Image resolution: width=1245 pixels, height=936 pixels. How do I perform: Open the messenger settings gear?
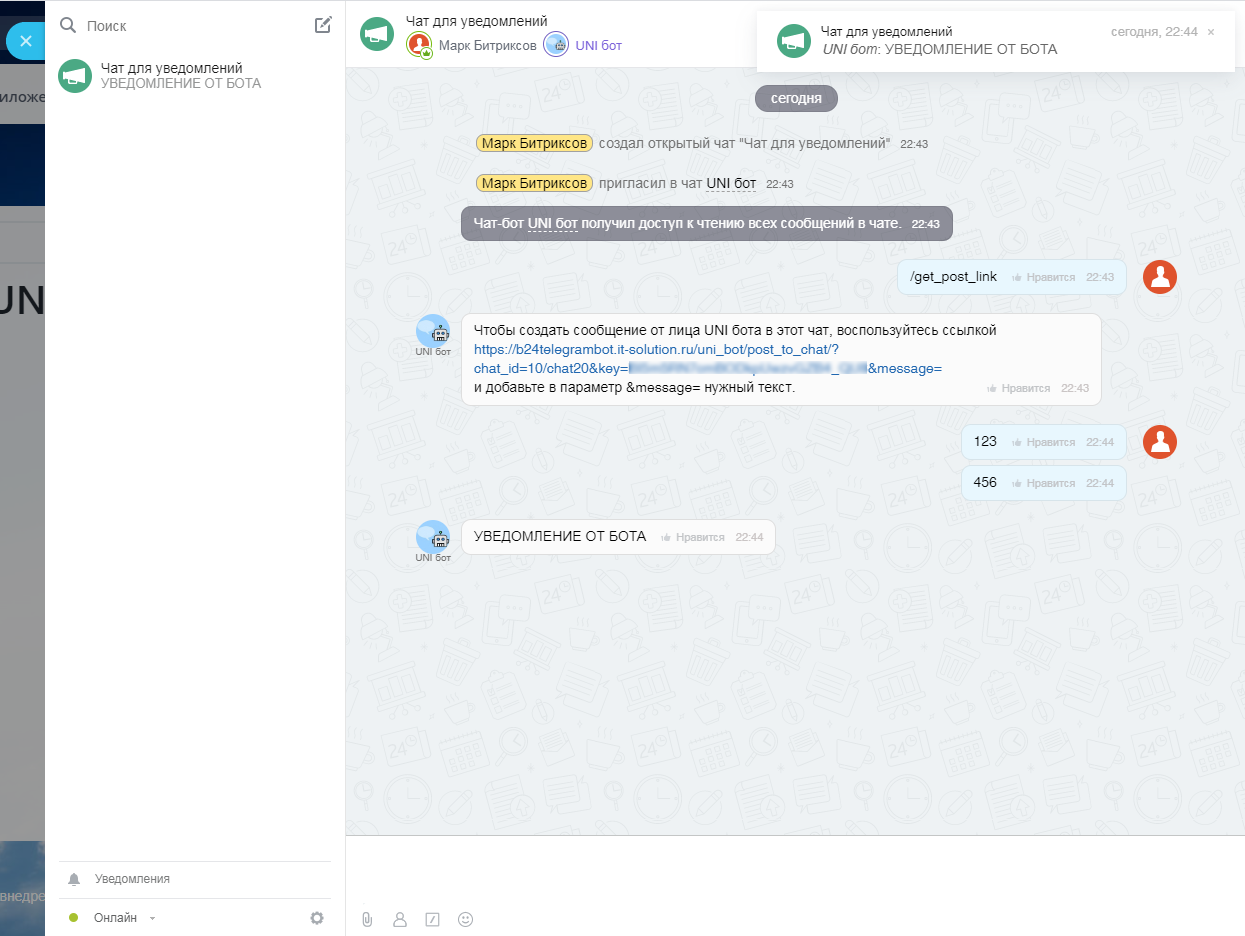click(317, 918)
